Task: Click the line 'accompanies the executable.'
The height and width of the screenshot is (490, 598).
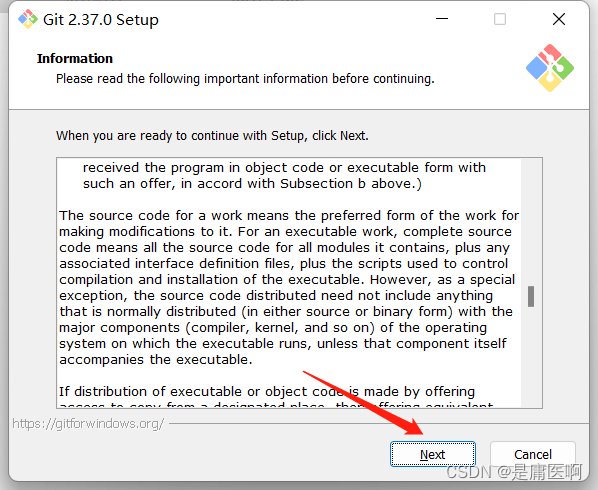Action: point(156,360)
